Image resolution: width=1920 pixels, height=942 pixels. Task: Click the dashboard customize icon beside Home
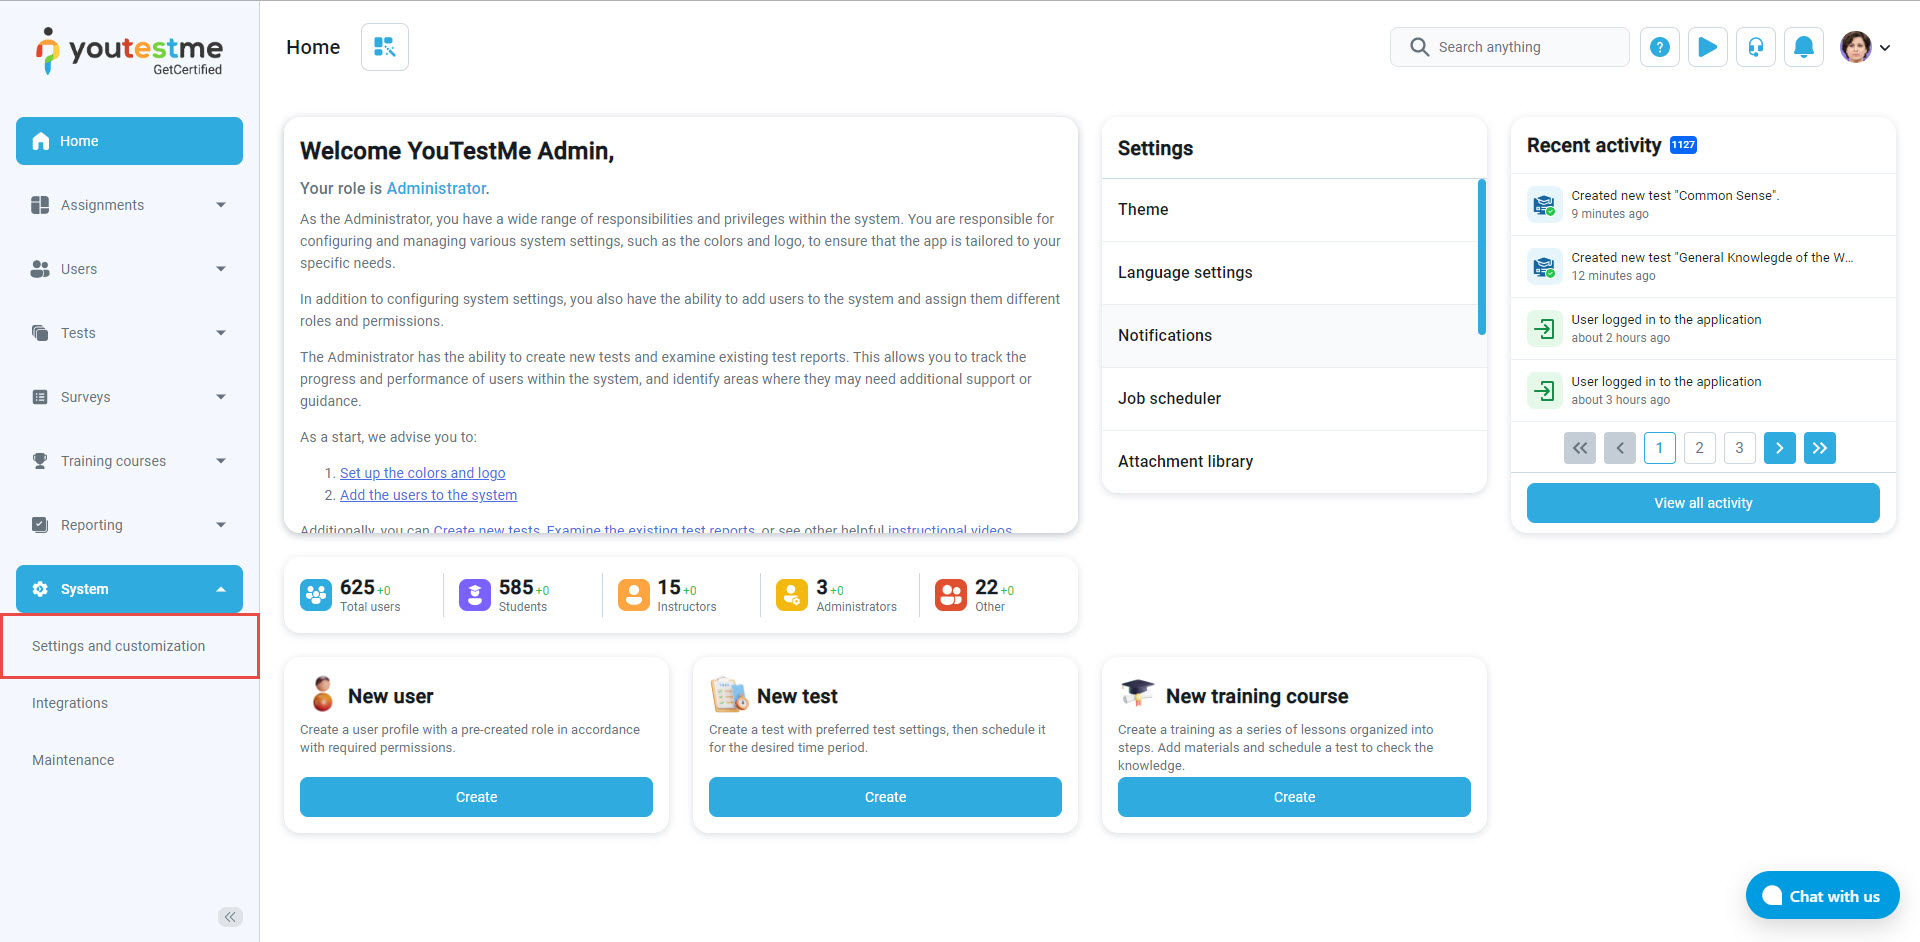coord(385,47)
